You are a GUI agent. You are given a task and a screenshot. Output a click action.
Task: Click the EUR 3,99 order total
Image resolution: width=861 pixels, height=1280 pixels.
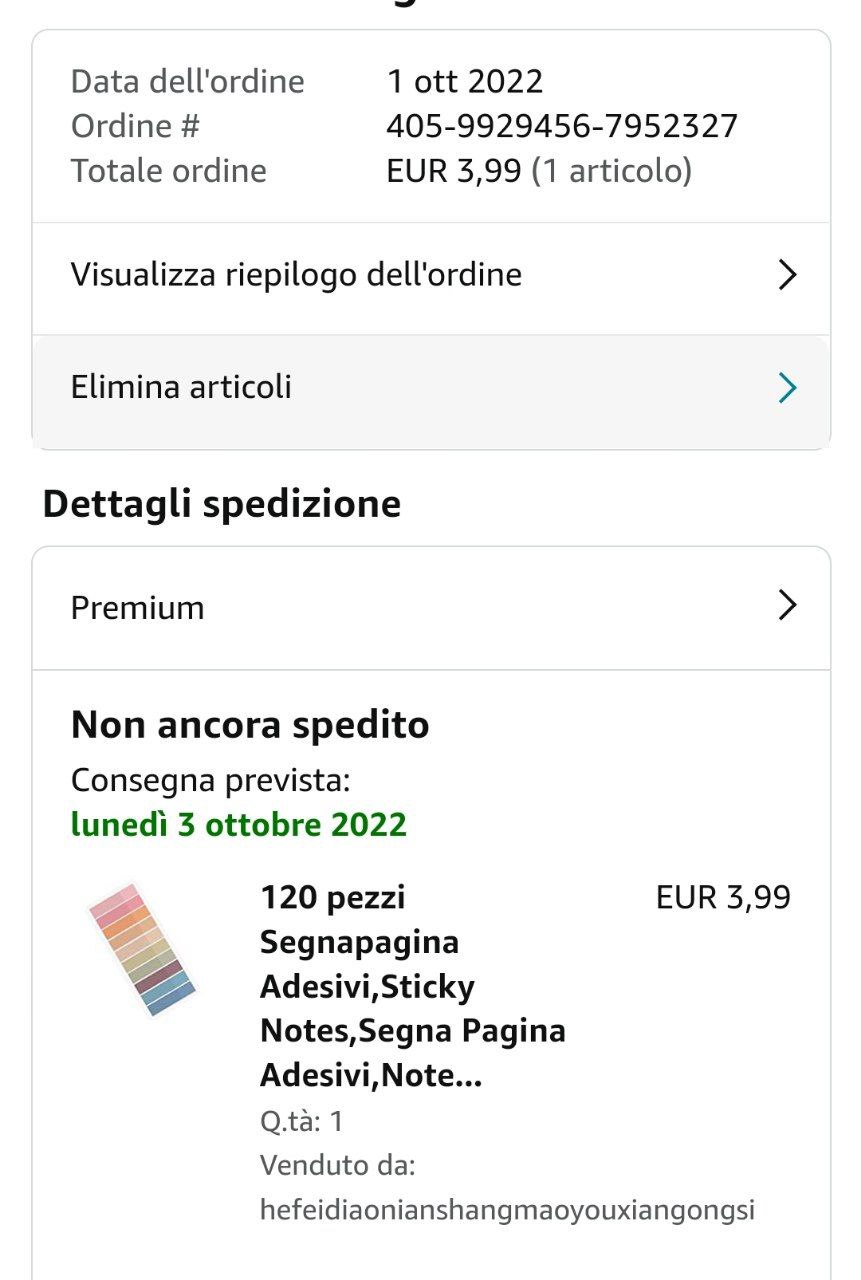[454, 171]
